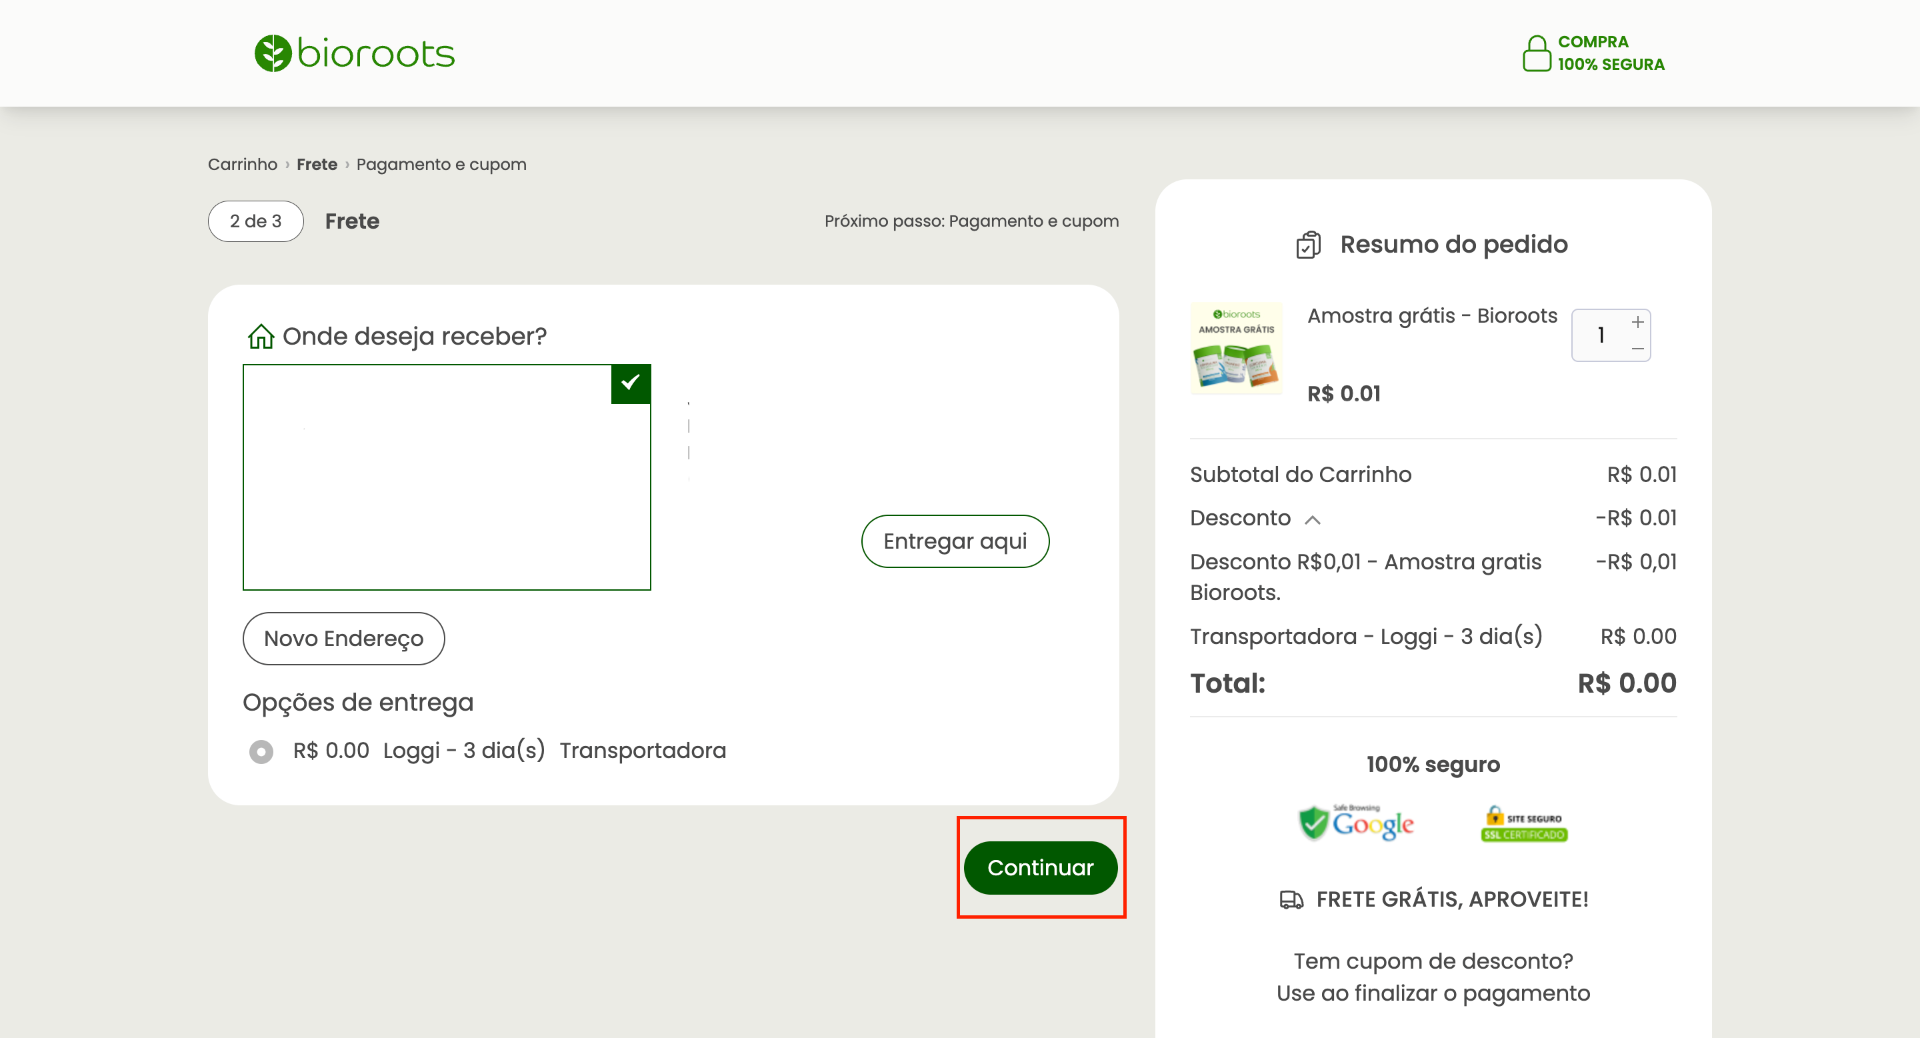Click the Desconto label in summary
The width and height of the screenshot is (1920, 1038).
[1240, 518]
